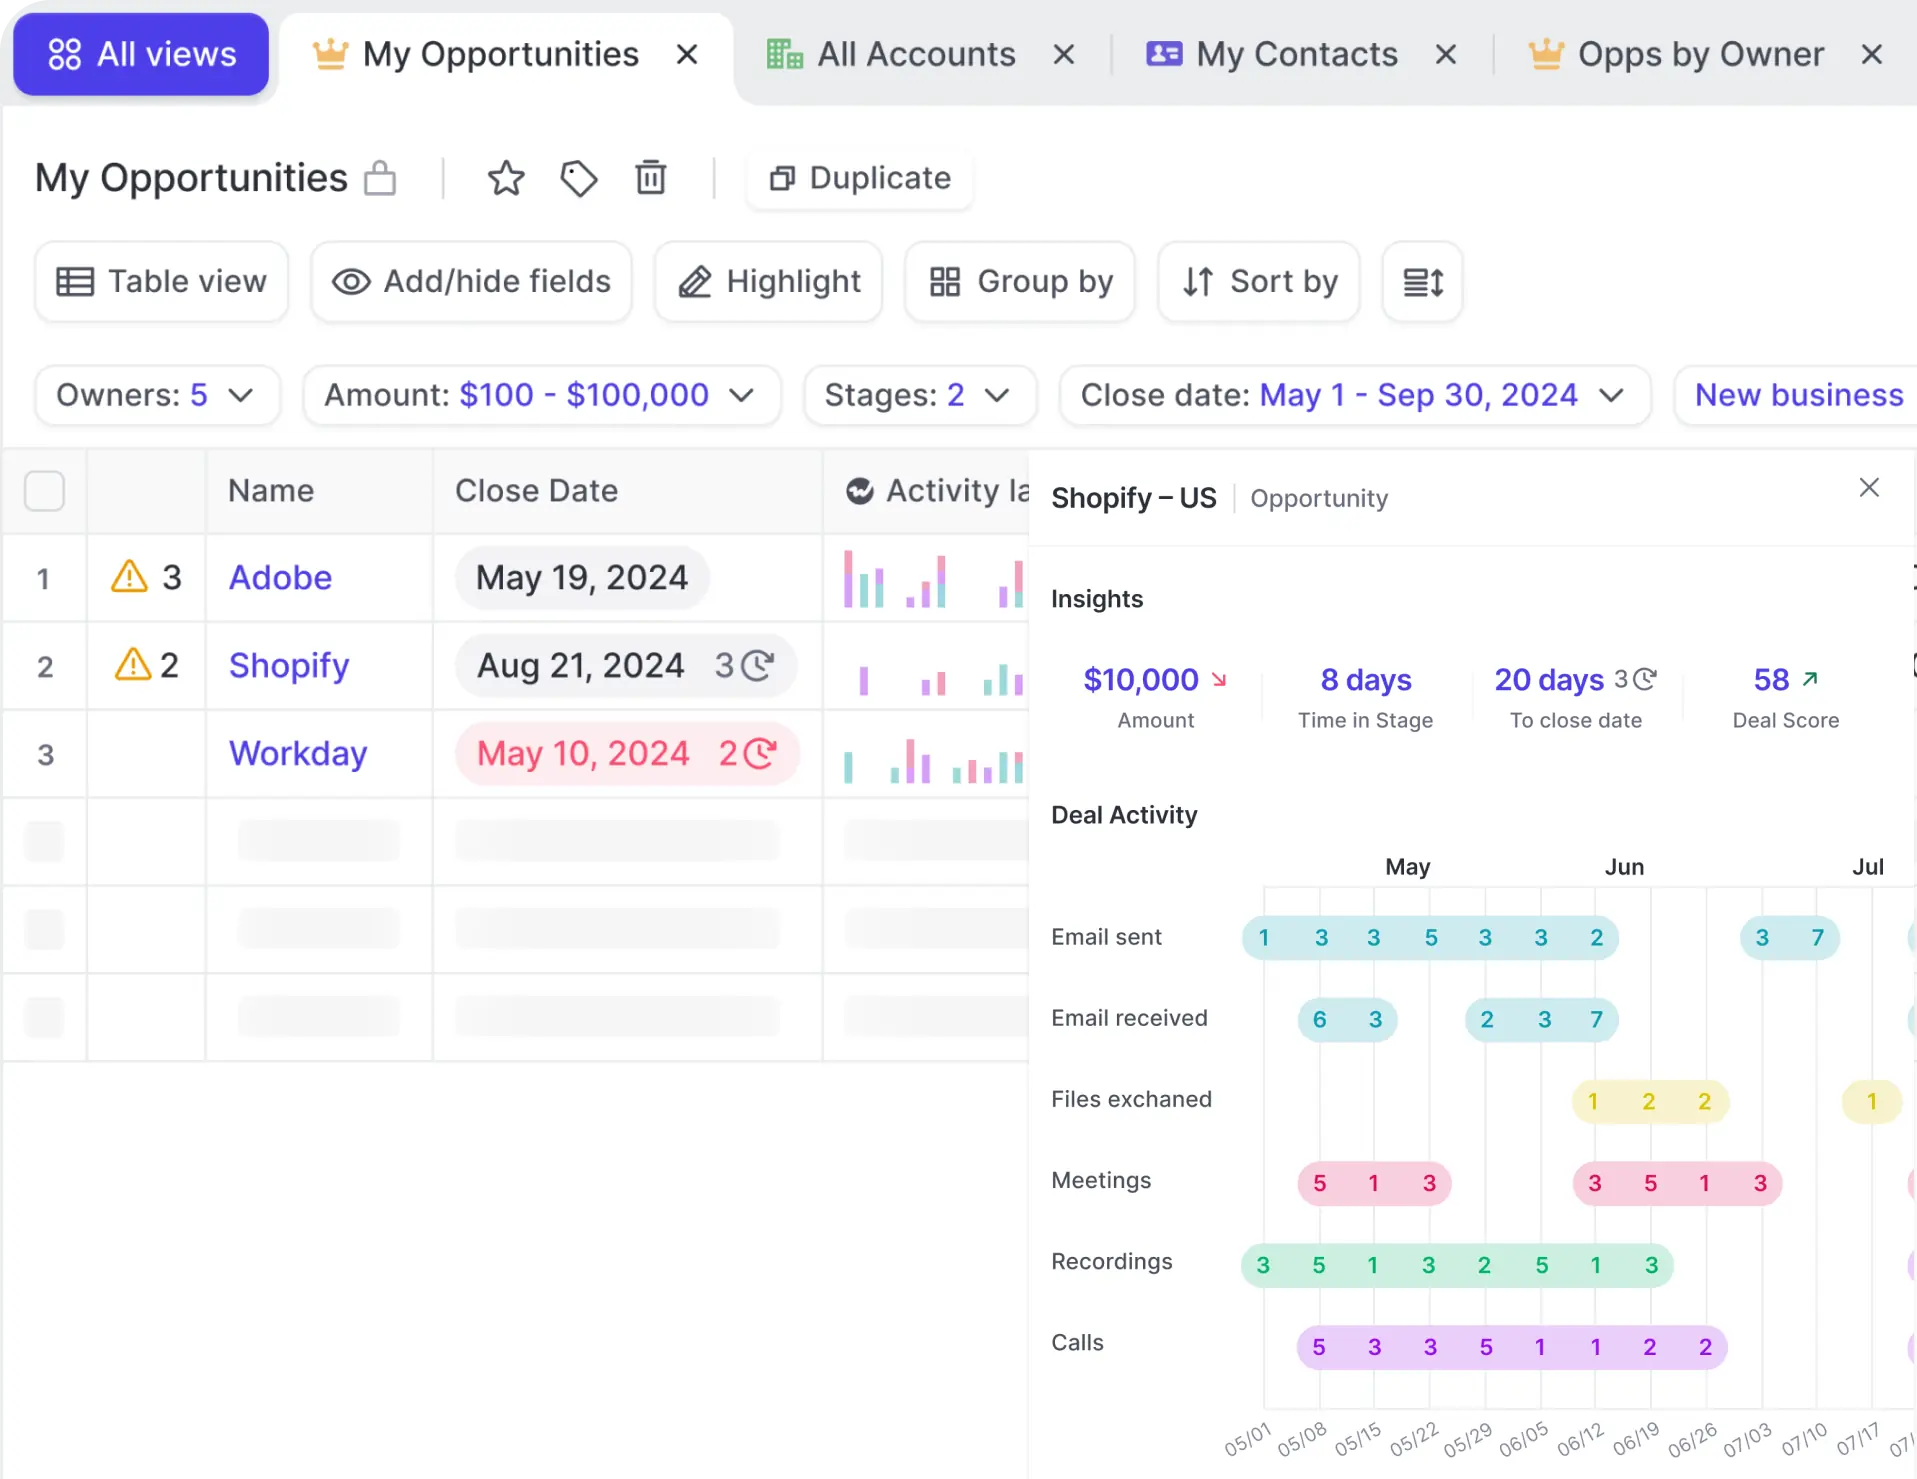Click the crown icon on Opps by Owner tab
Screen dimensions: 1917x1479
(1545, 54)
